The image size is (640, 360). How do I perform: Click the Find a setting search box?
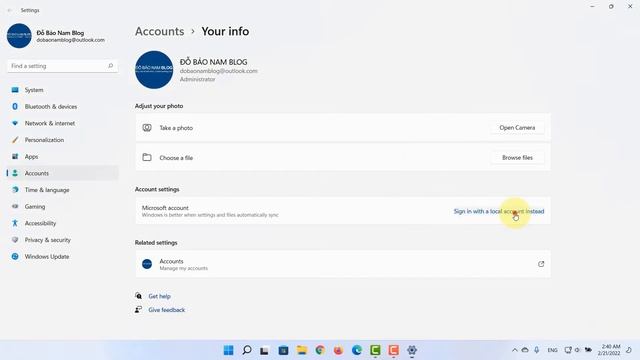click(x=62, y=66)
